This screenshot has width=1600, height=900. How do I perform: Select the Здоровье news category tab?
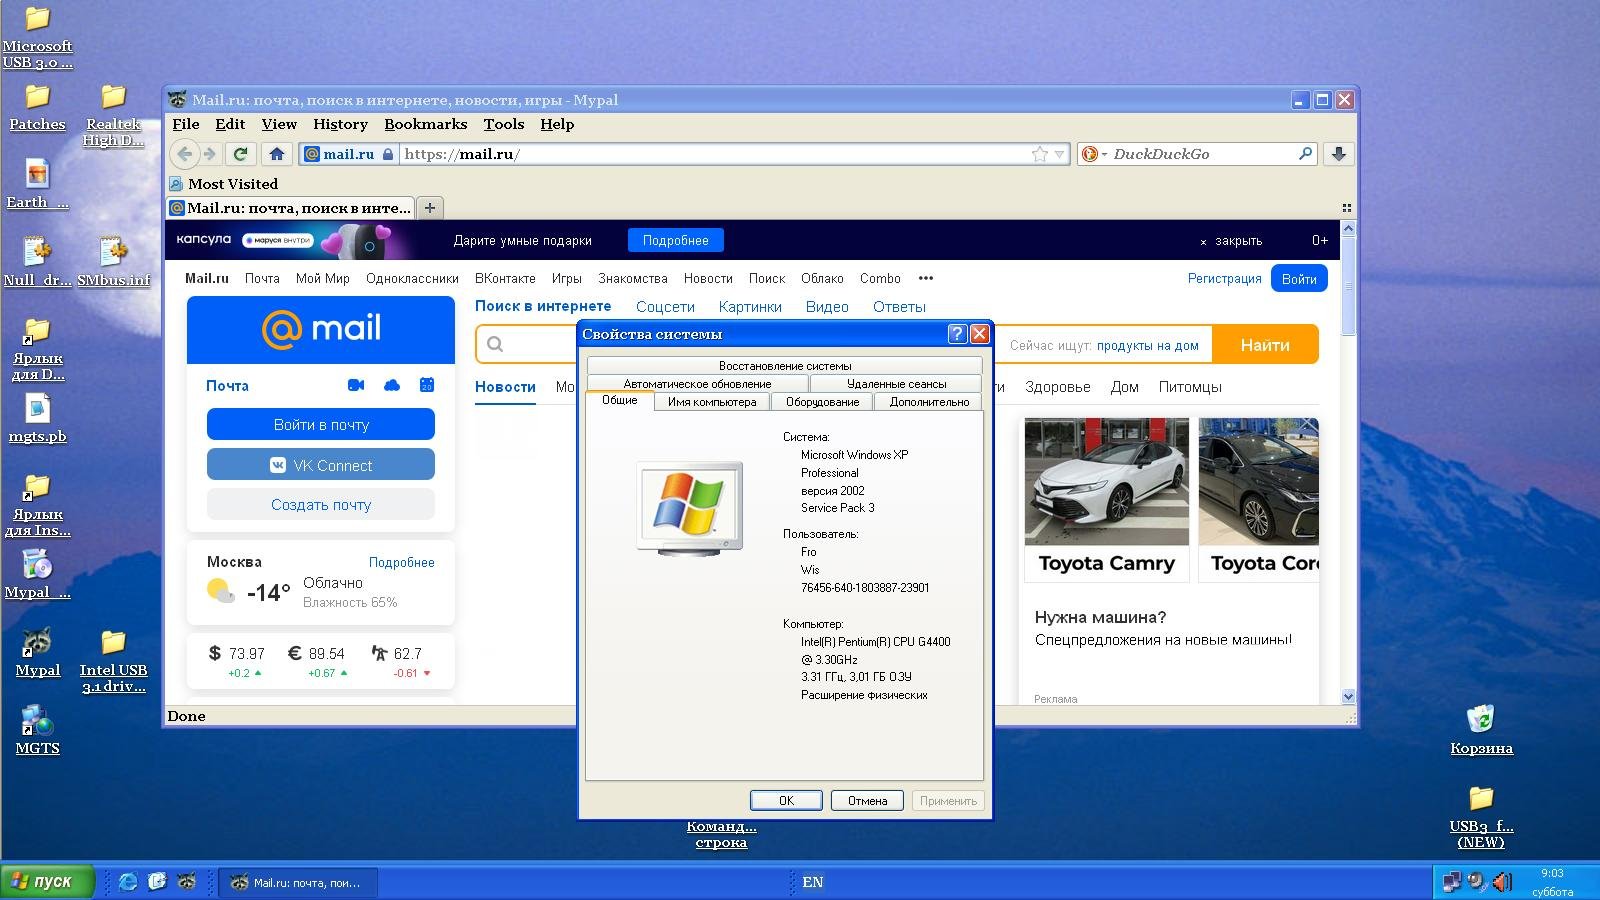pos(1057,387)
